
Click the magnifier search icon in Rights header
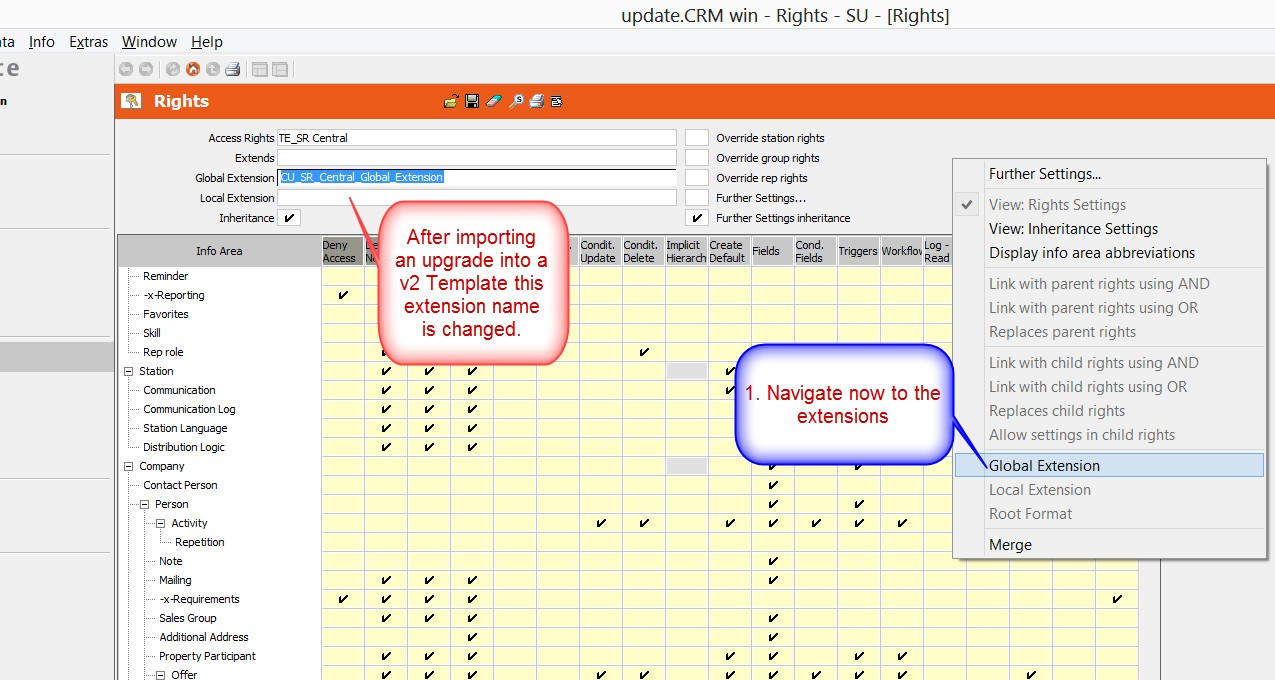515,101
